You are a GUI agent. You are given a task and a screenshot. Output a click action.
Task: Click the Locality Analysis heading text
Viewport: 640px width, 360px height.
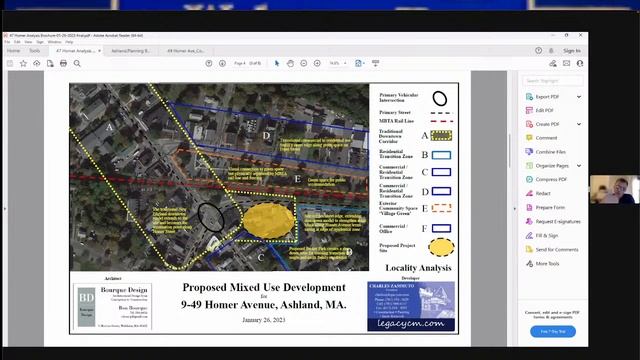click(418, 268)
